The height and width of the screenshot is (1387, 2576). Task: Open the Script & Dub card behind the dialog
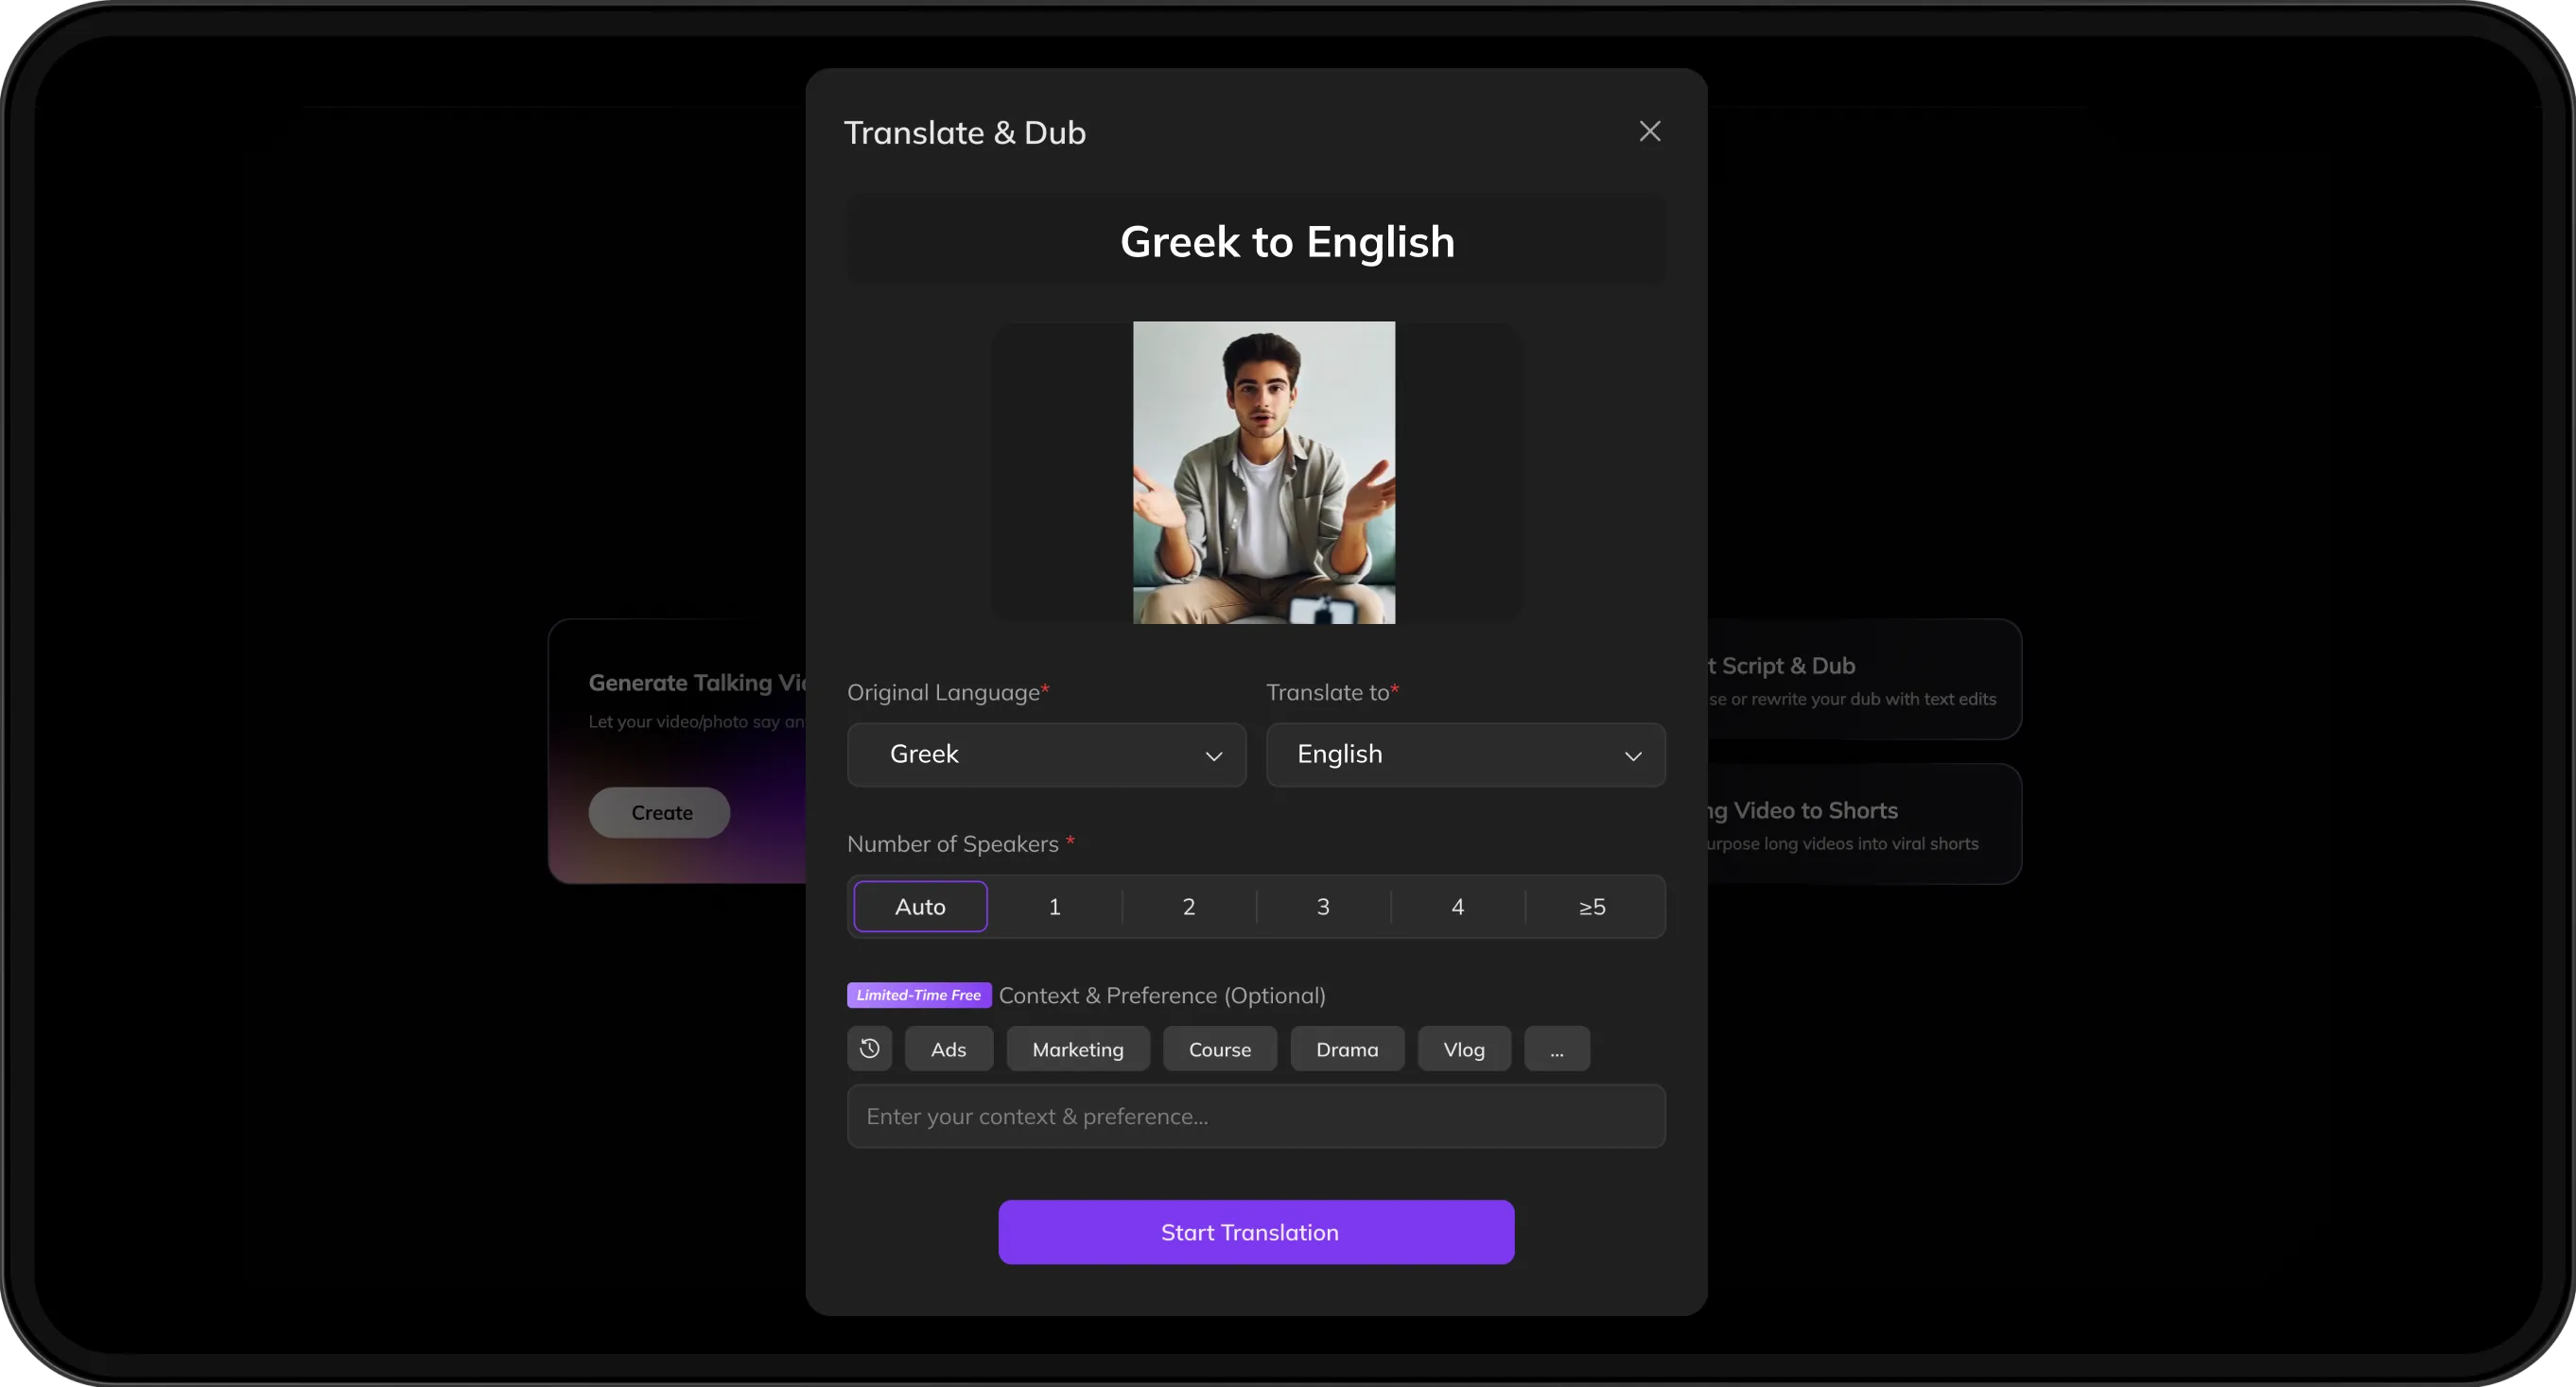[x=1863, y=679]
